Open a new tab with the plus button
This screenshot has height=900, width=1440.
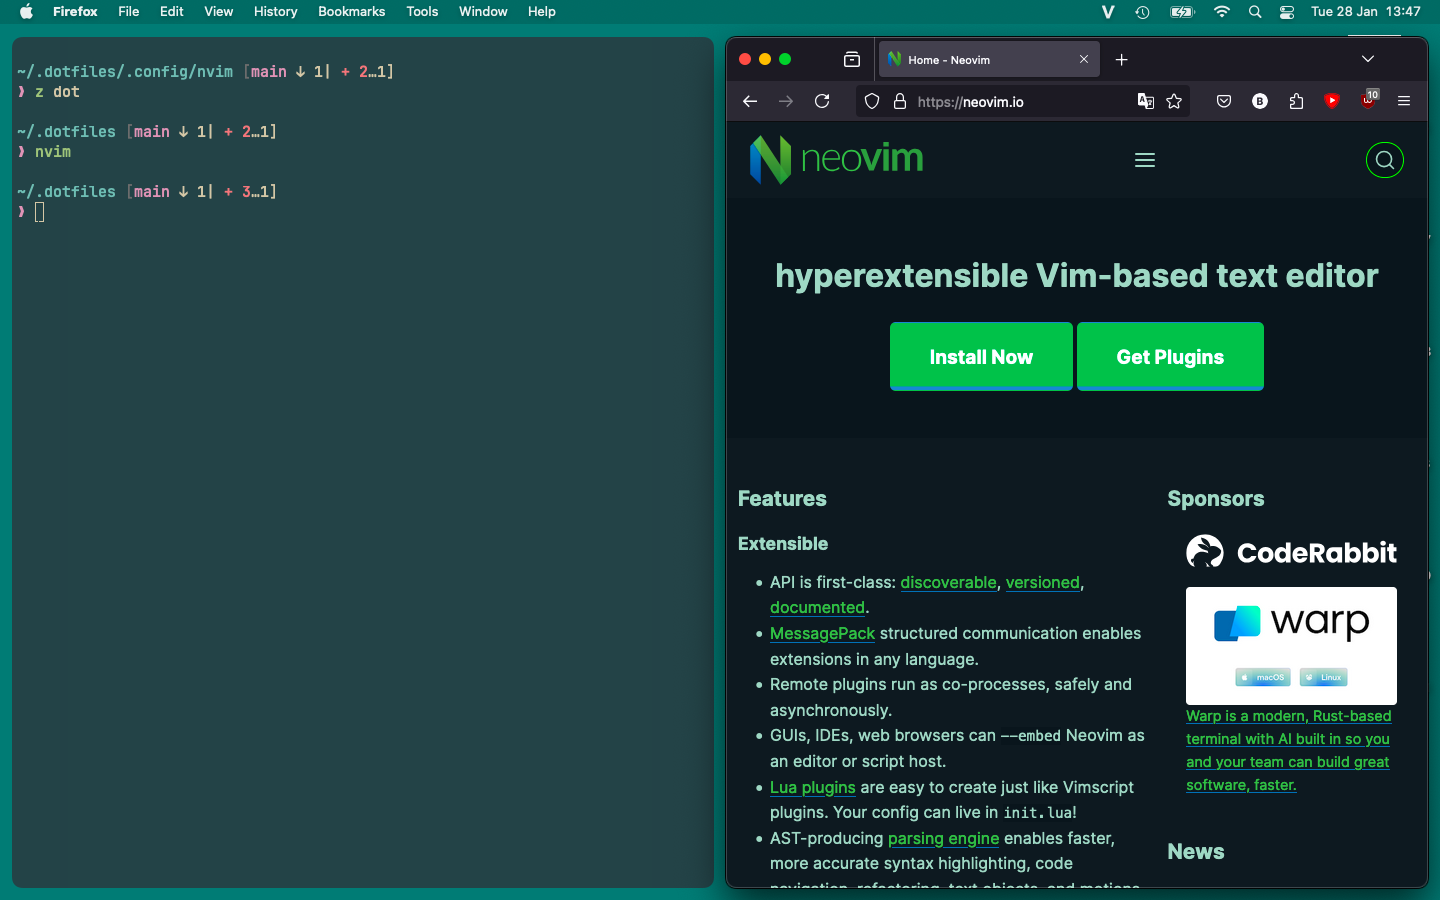pos(1122,60)
